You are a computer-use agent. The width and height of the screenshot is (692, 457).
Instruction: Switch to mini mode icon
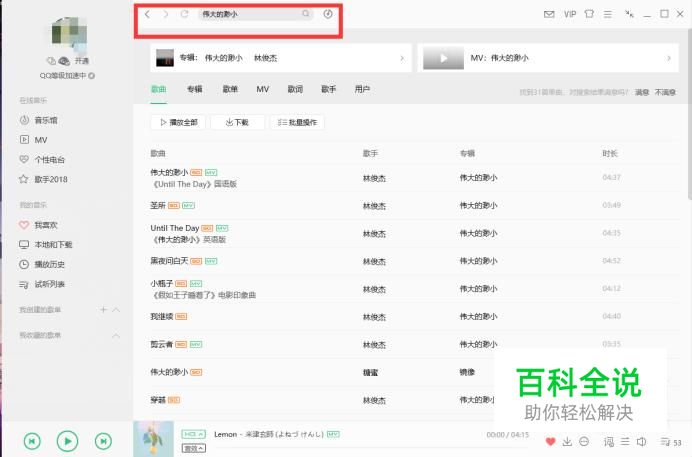629,14
